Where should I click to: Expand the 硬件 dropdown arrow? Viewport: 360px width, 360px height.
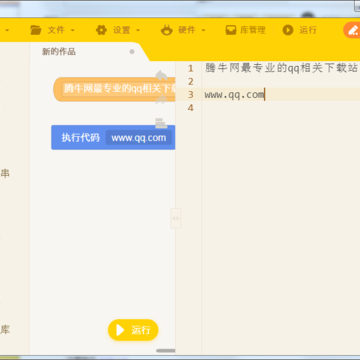point(203,30)
